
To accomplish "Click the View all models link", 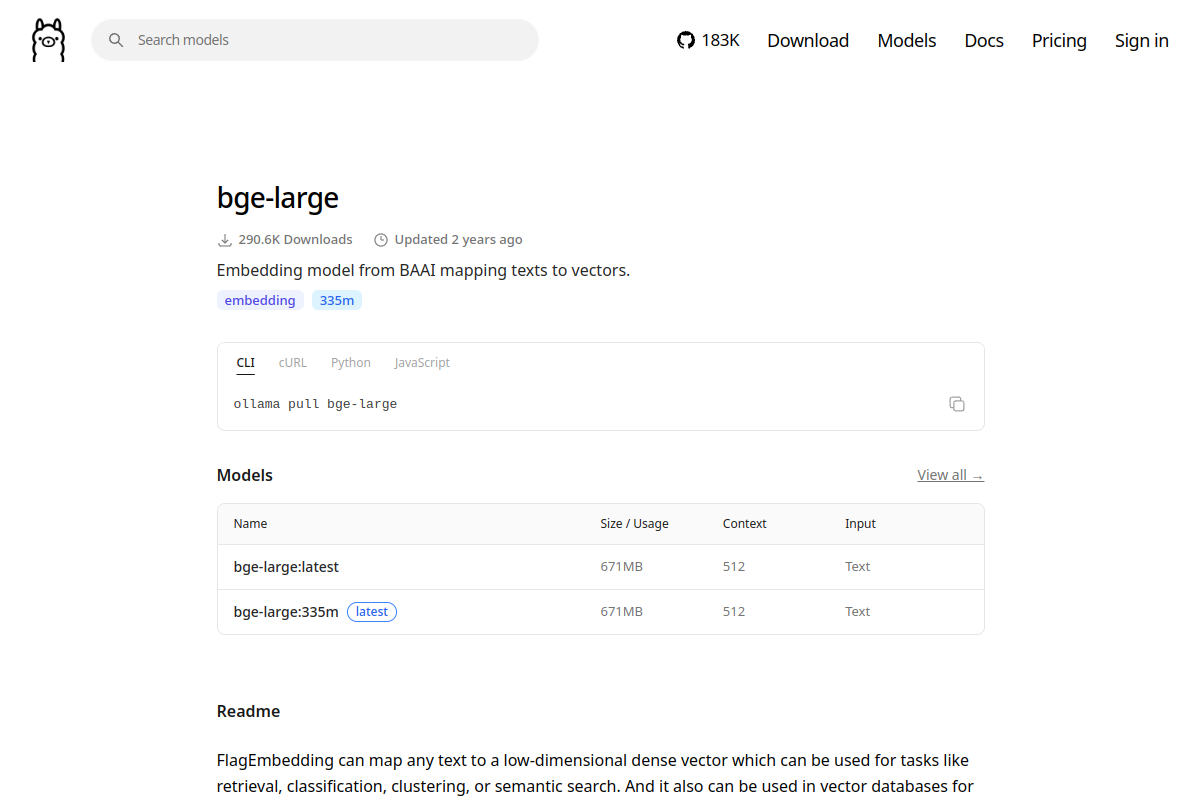I will point(950,475).
